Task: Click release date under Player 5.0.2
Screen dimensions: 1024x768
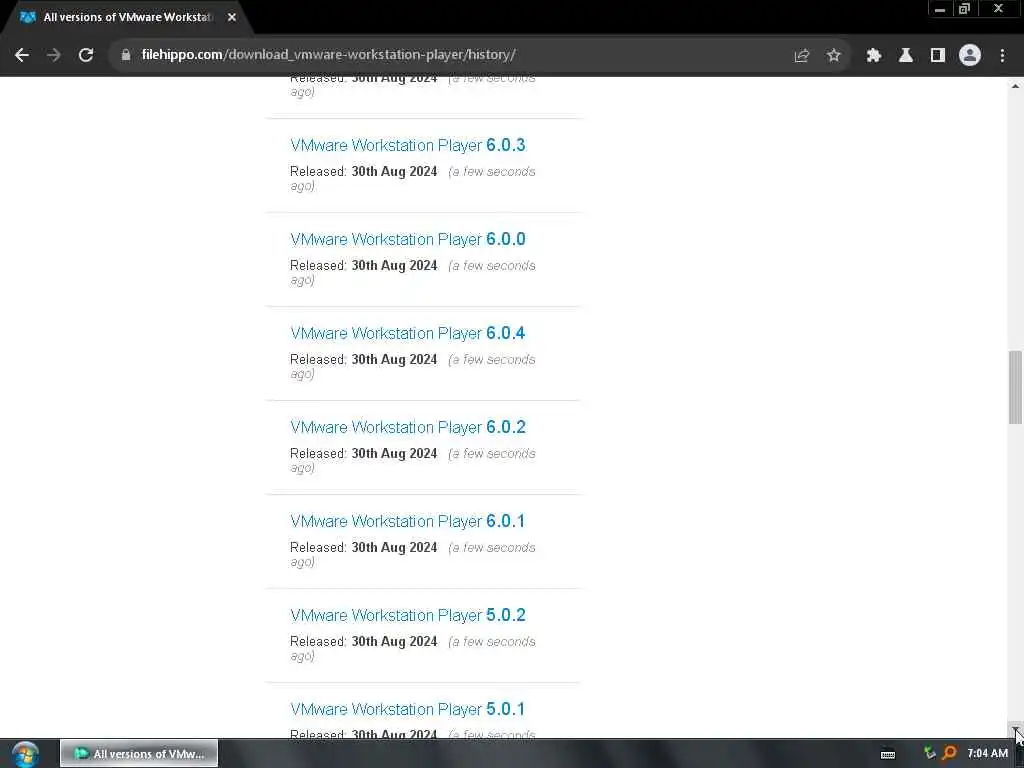Action: point(394,642)
